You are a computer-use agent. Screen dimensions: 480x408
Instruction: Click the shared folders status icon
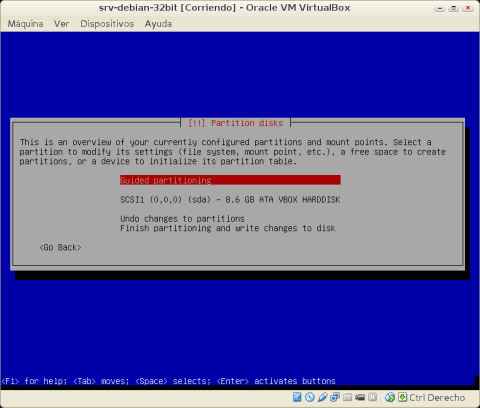(x=347, y=397)
